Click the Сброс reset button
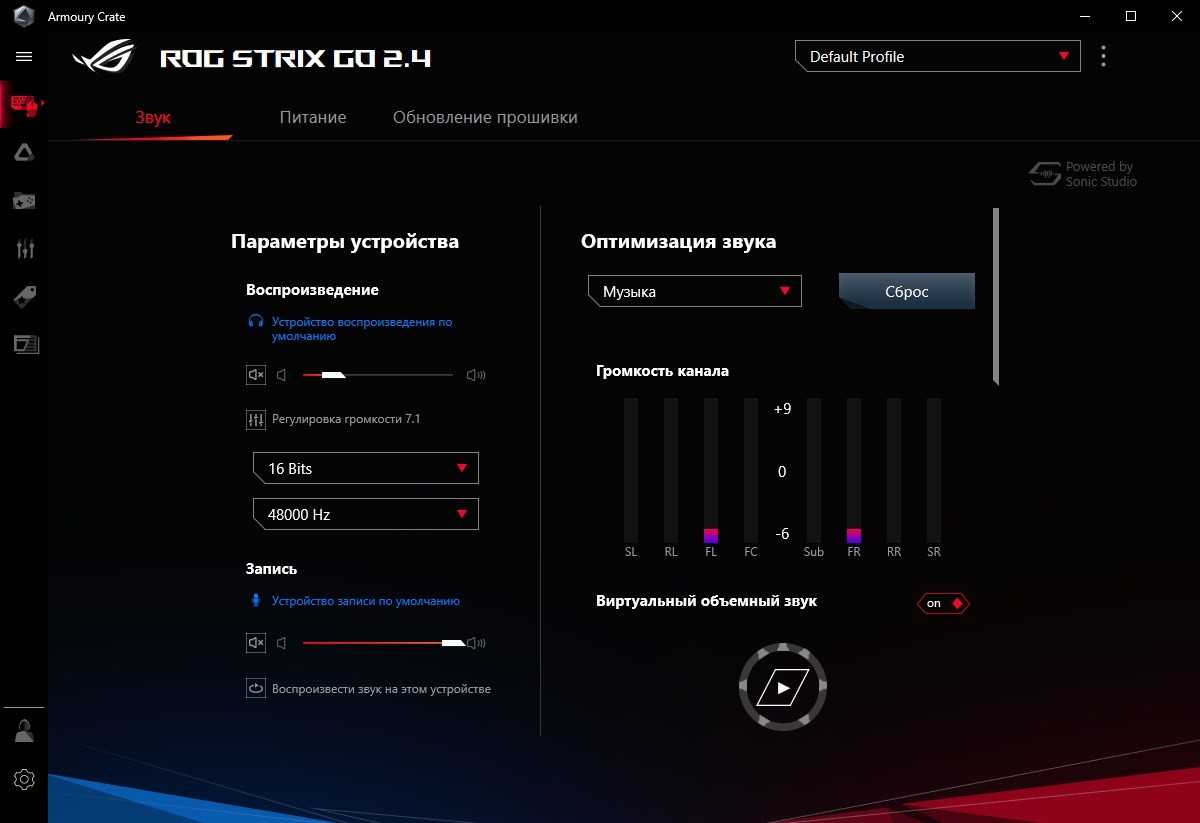This screenshot has height=823, width=1200. pos(906,292)
